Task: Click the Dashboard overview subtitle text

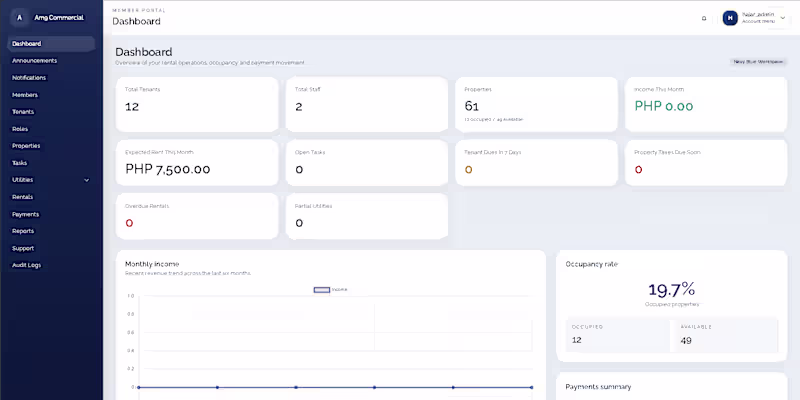Action: tap(210, 63)
